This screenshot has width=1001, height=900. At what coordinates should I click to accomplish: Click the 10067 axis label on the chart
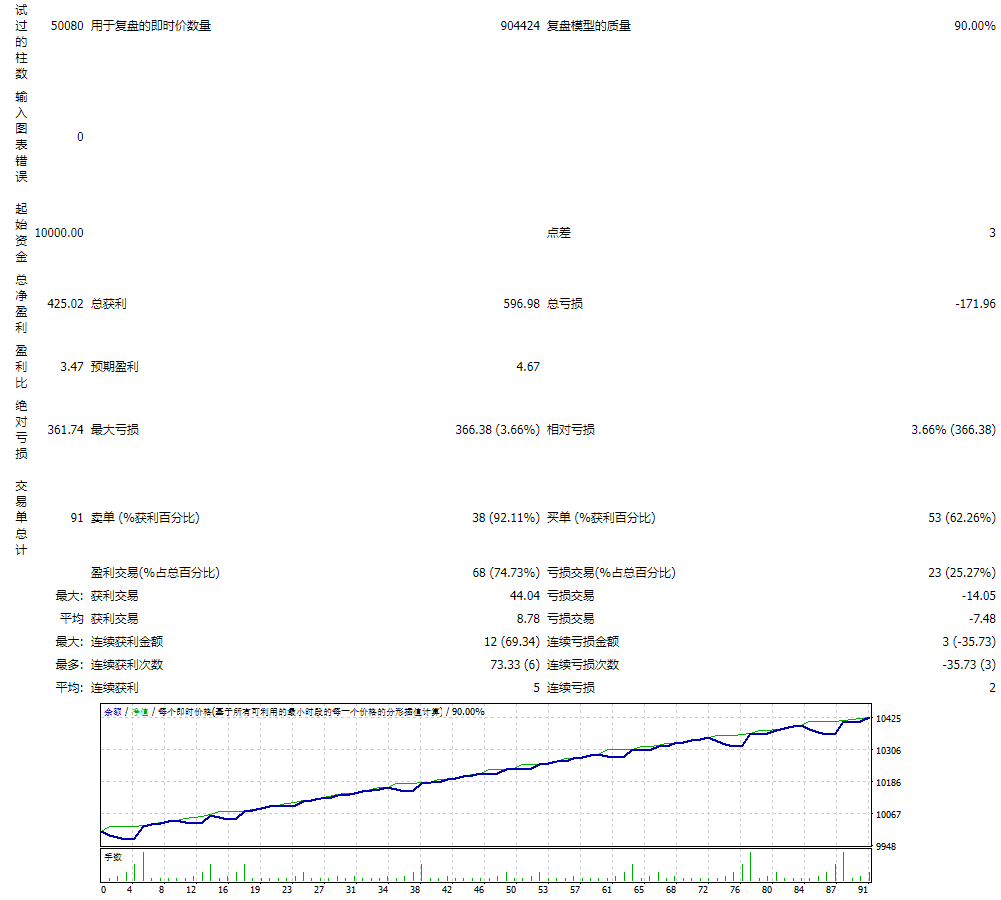tap(888, 814)
